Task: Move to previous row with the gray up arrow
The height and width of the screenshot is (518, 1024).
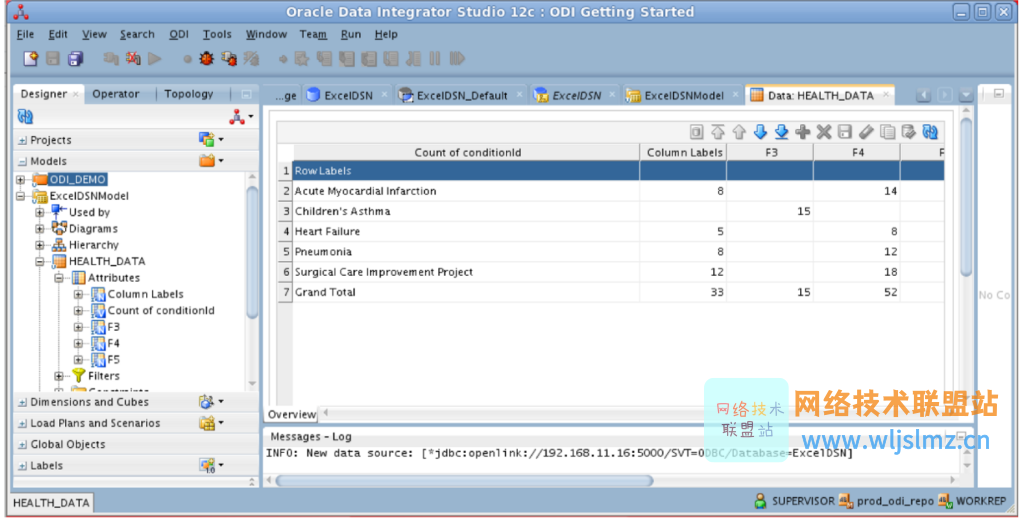Action: (x=739, y=132)
